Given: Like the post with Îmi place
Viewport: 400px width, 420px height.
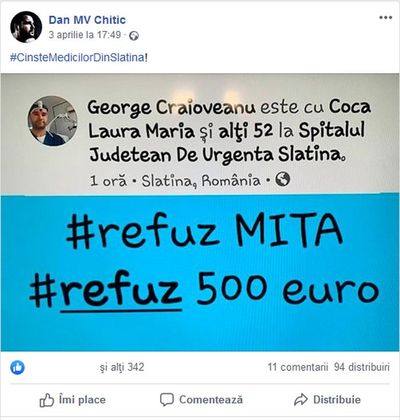Looking at the screenshot, I should 73,400.
